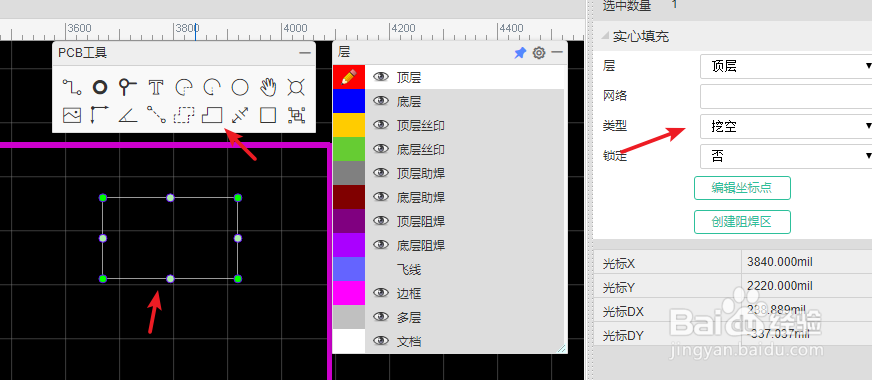Select the Pad tool
This screenshot has height=380, width=872.
(x=100, y=87)
